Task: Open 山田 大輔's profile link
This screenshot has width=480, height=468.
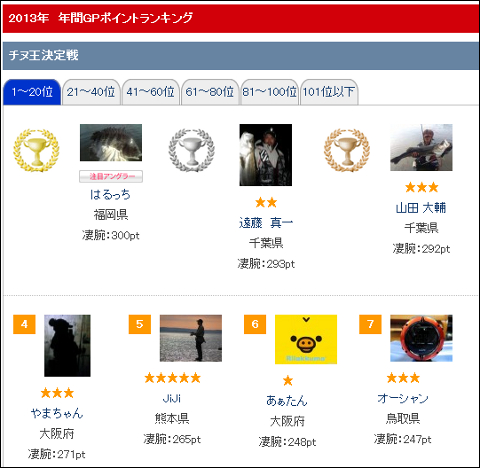Action: coord(421,208)
